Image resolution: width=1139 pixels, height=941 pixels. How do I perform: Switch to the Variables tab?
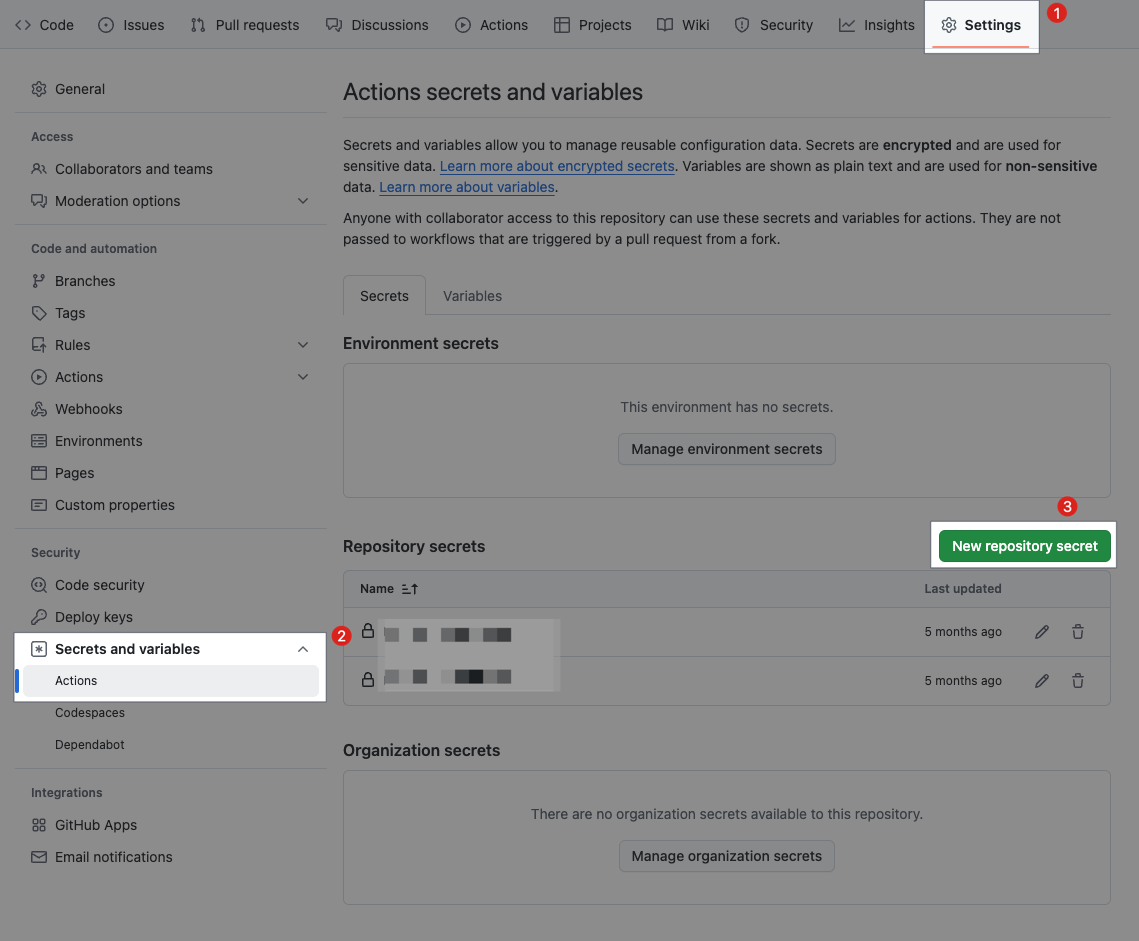tap(472, 296)
